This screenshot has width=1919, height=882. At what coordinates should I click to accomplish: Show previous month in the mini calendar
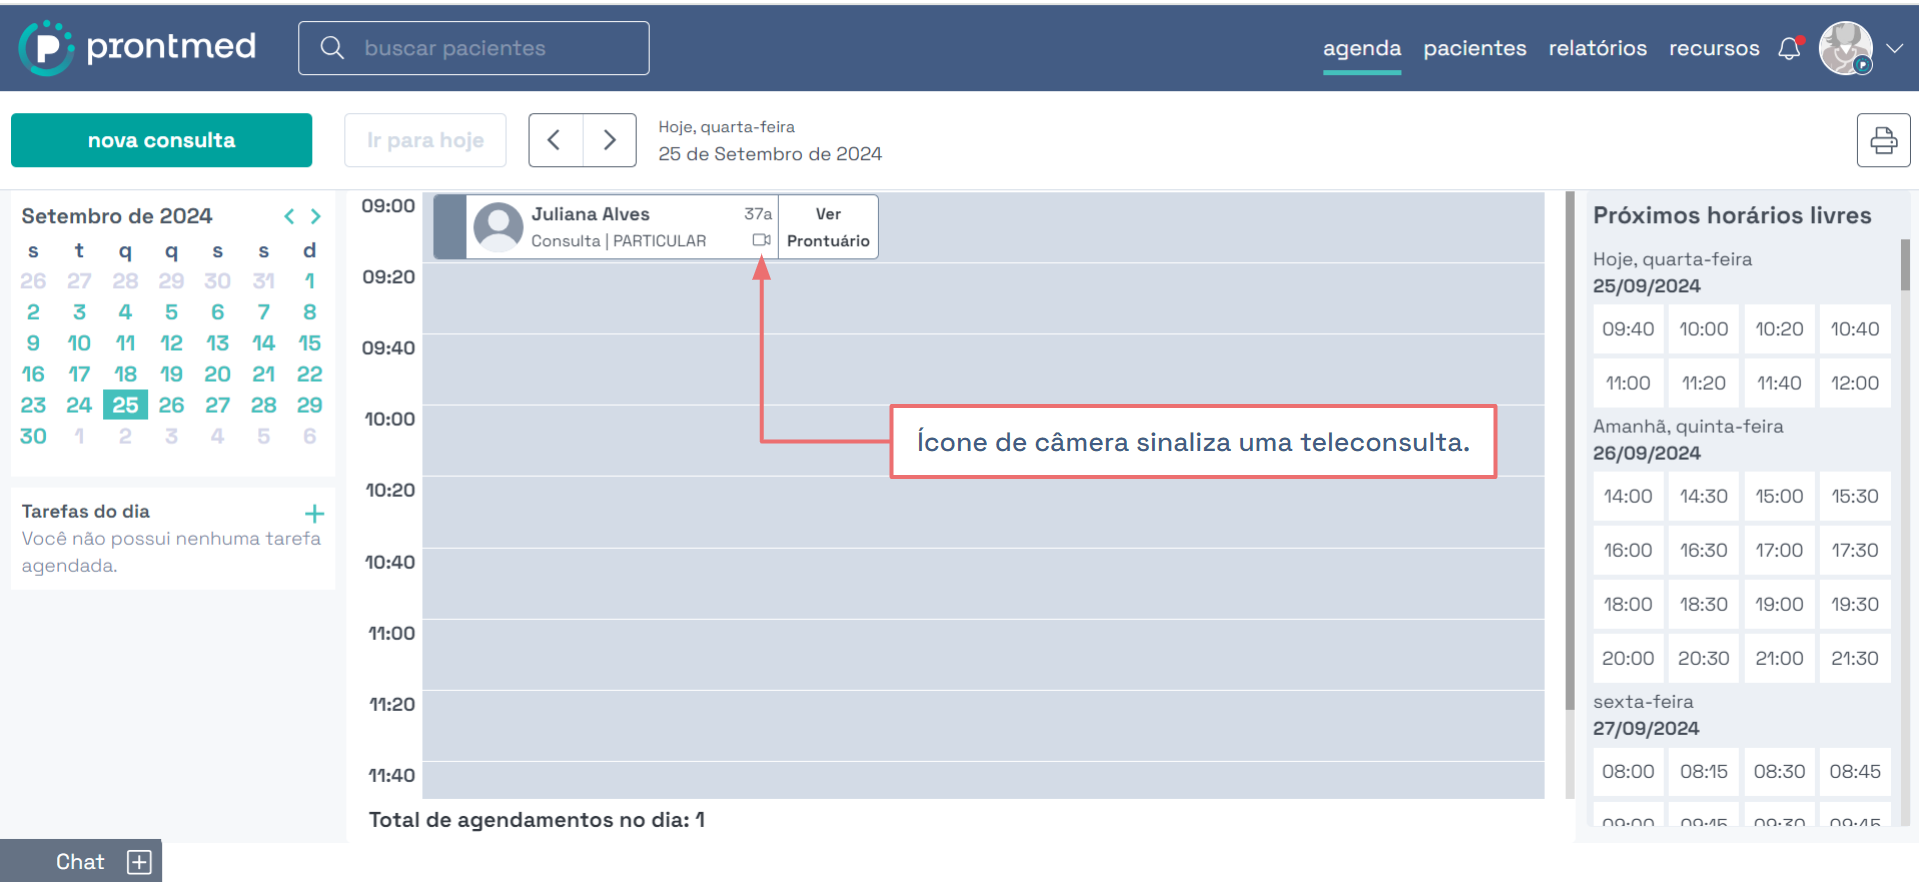coord(289,216)
